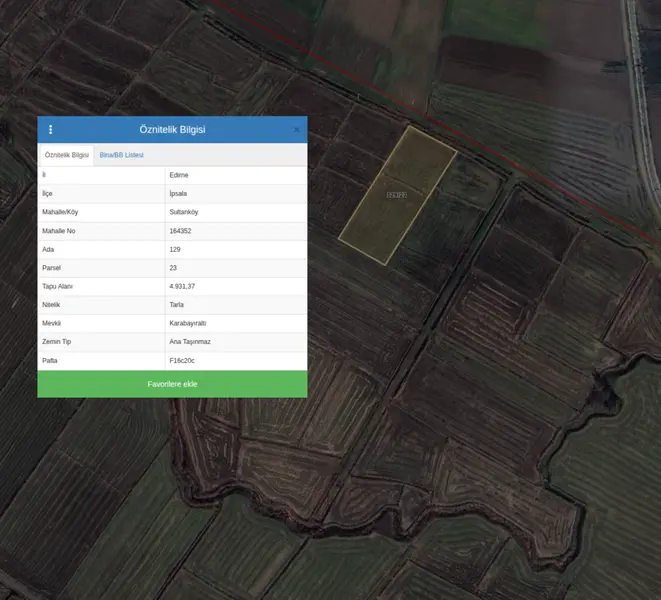Click the İpsala district value
Viewport: 661px width, 600px height.
[x=178, y=194]
